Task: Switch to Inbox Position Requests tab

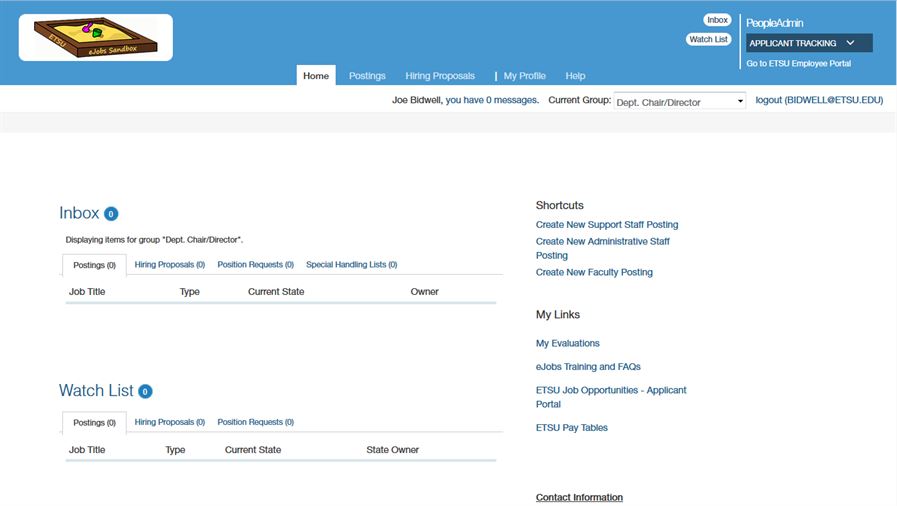Action: (256, 265)
